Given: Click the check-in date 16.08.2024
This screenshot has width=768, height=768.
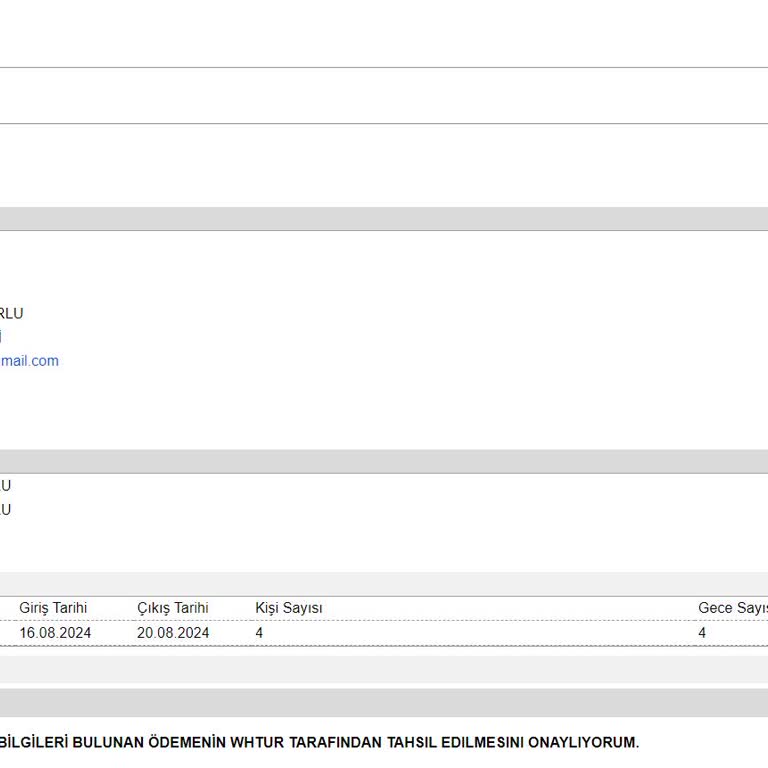Looking at the screenshot, I should [x=55, y=633].
